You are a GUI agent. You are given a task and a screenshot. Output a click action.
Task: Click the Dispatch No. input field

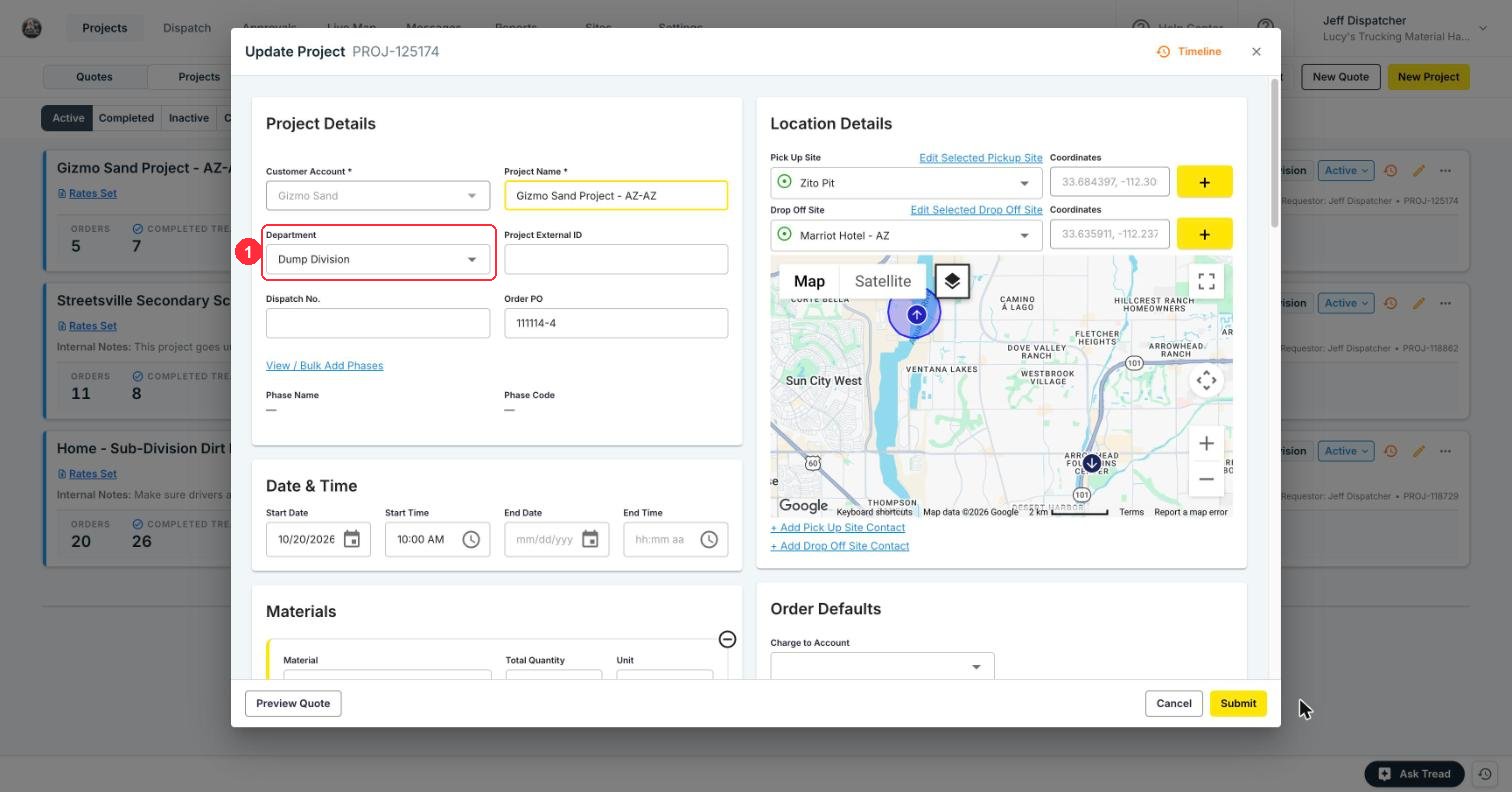click(378, 323)
